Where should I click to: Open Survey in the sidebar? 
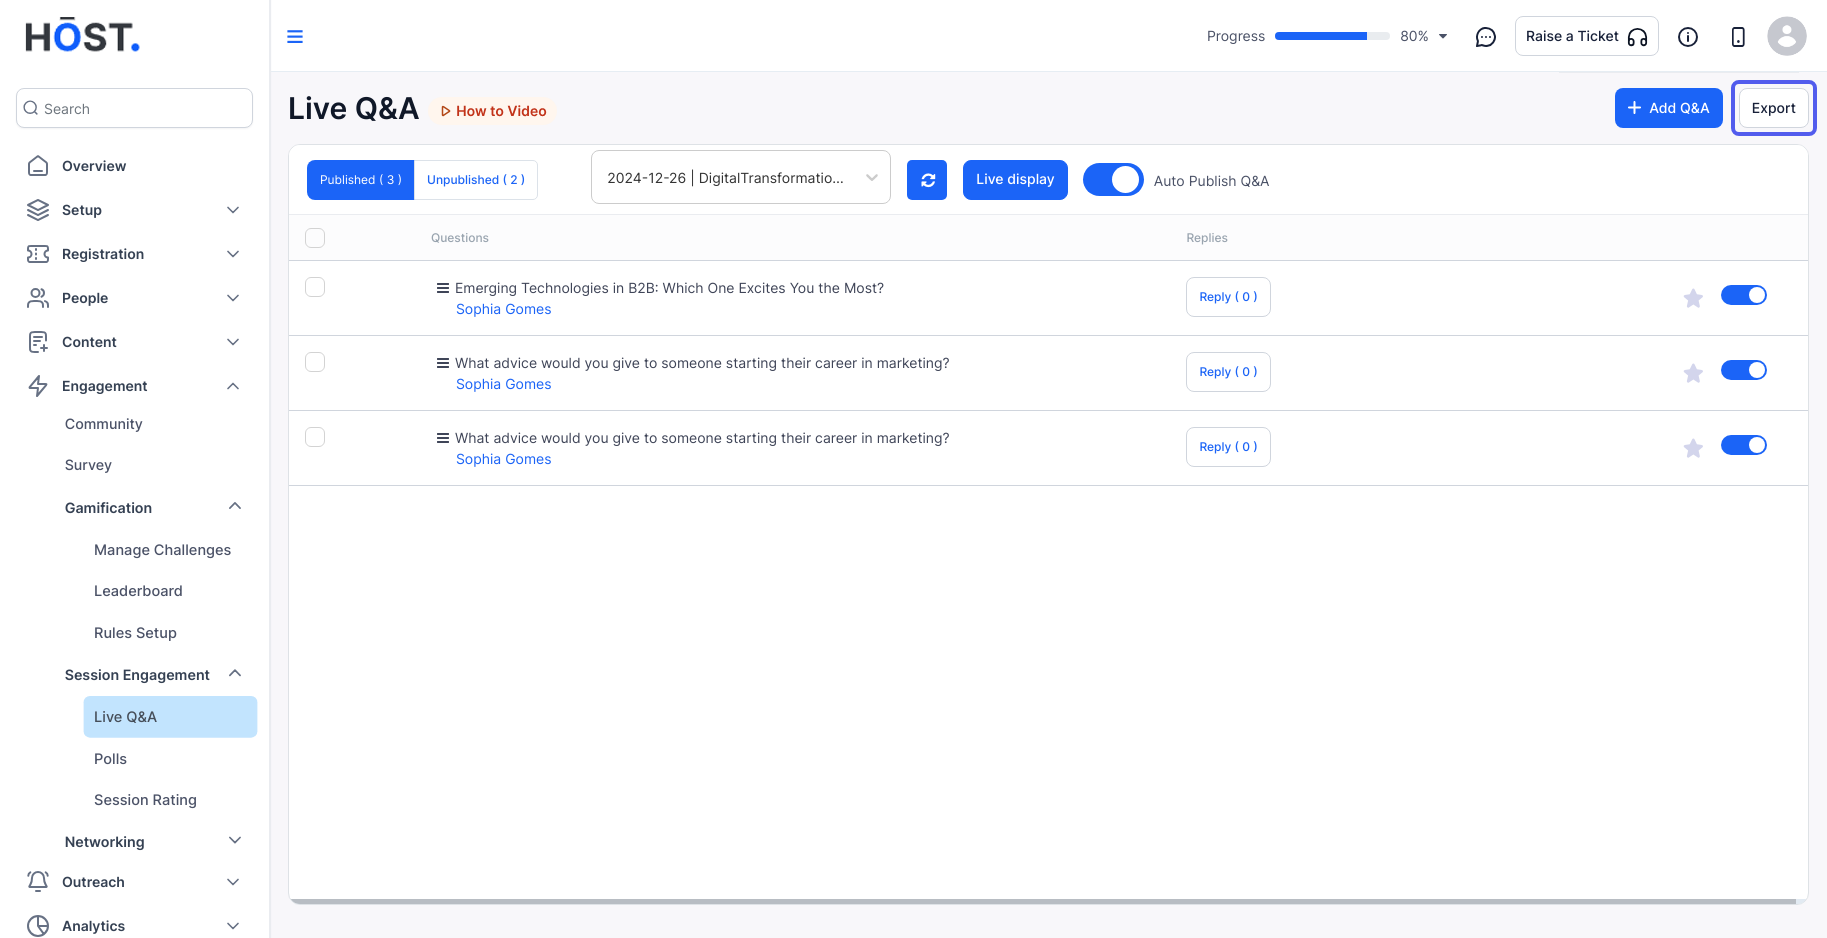coord(88,465)
